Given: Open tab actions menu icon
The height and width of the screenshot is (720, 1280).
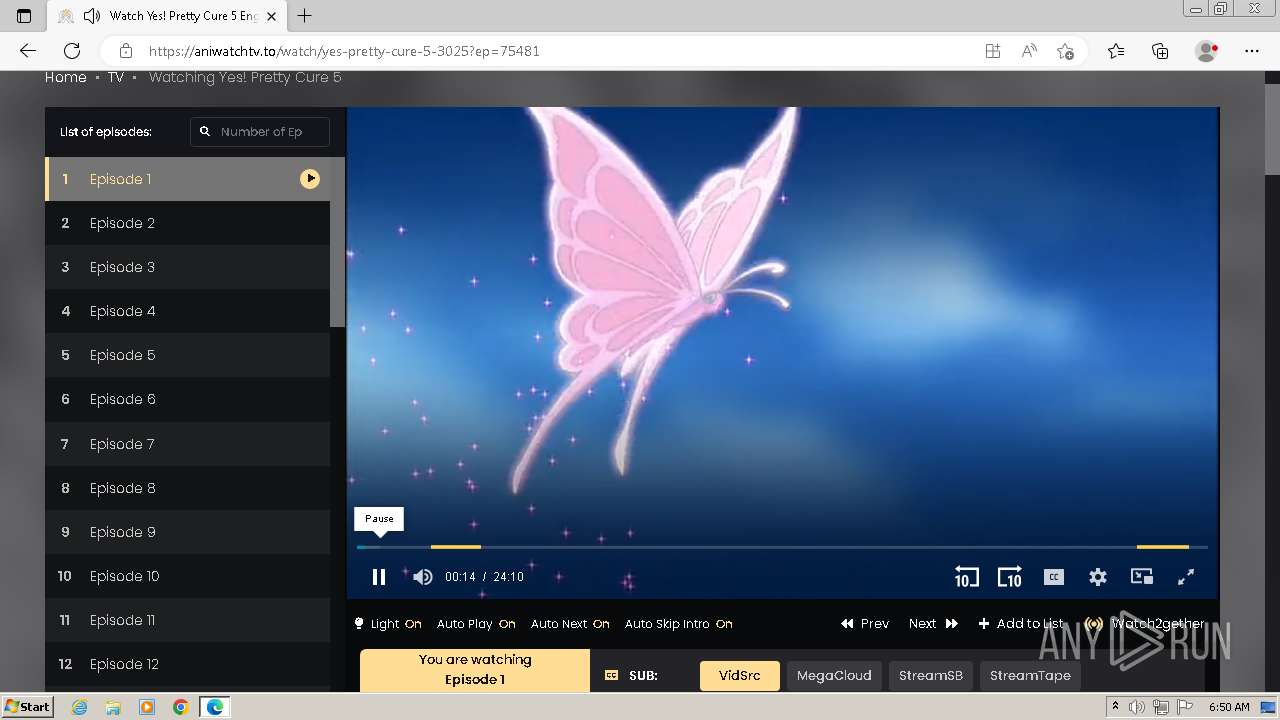Looking at the screenshot, I should [x=24, y=16].
